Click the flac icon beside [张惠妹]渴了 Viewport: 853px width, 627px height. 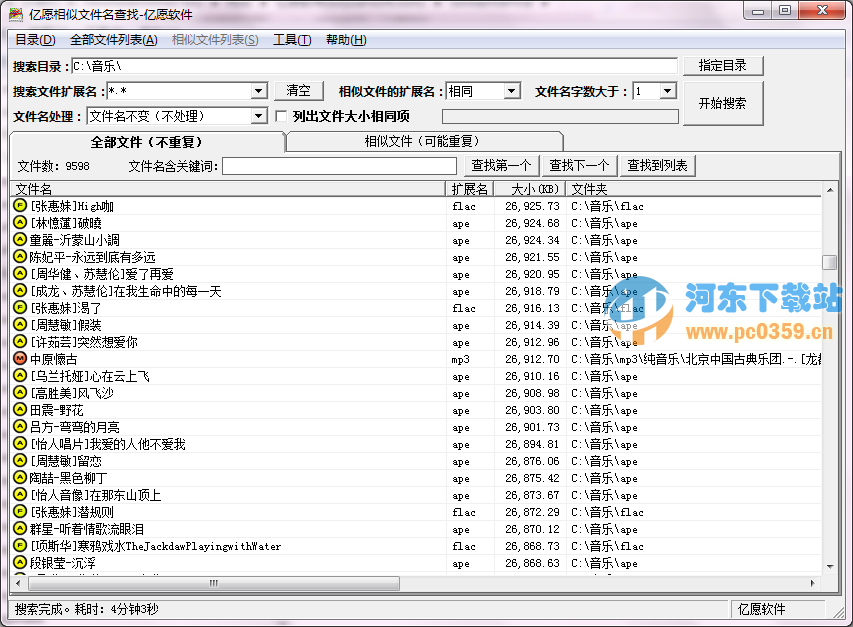click(x=18, y=308)
